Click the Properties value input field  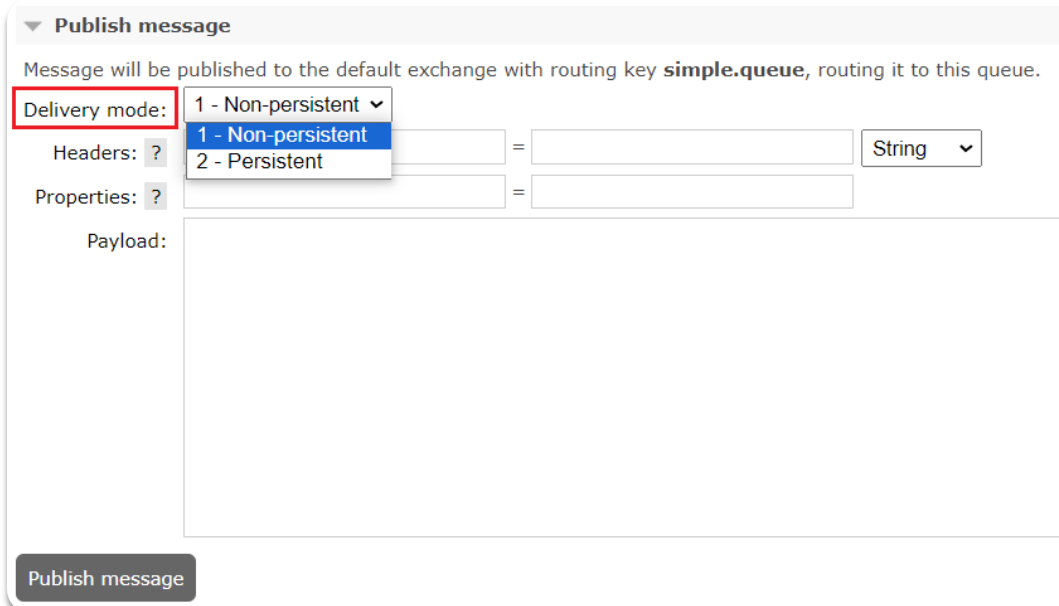point(692,192)
